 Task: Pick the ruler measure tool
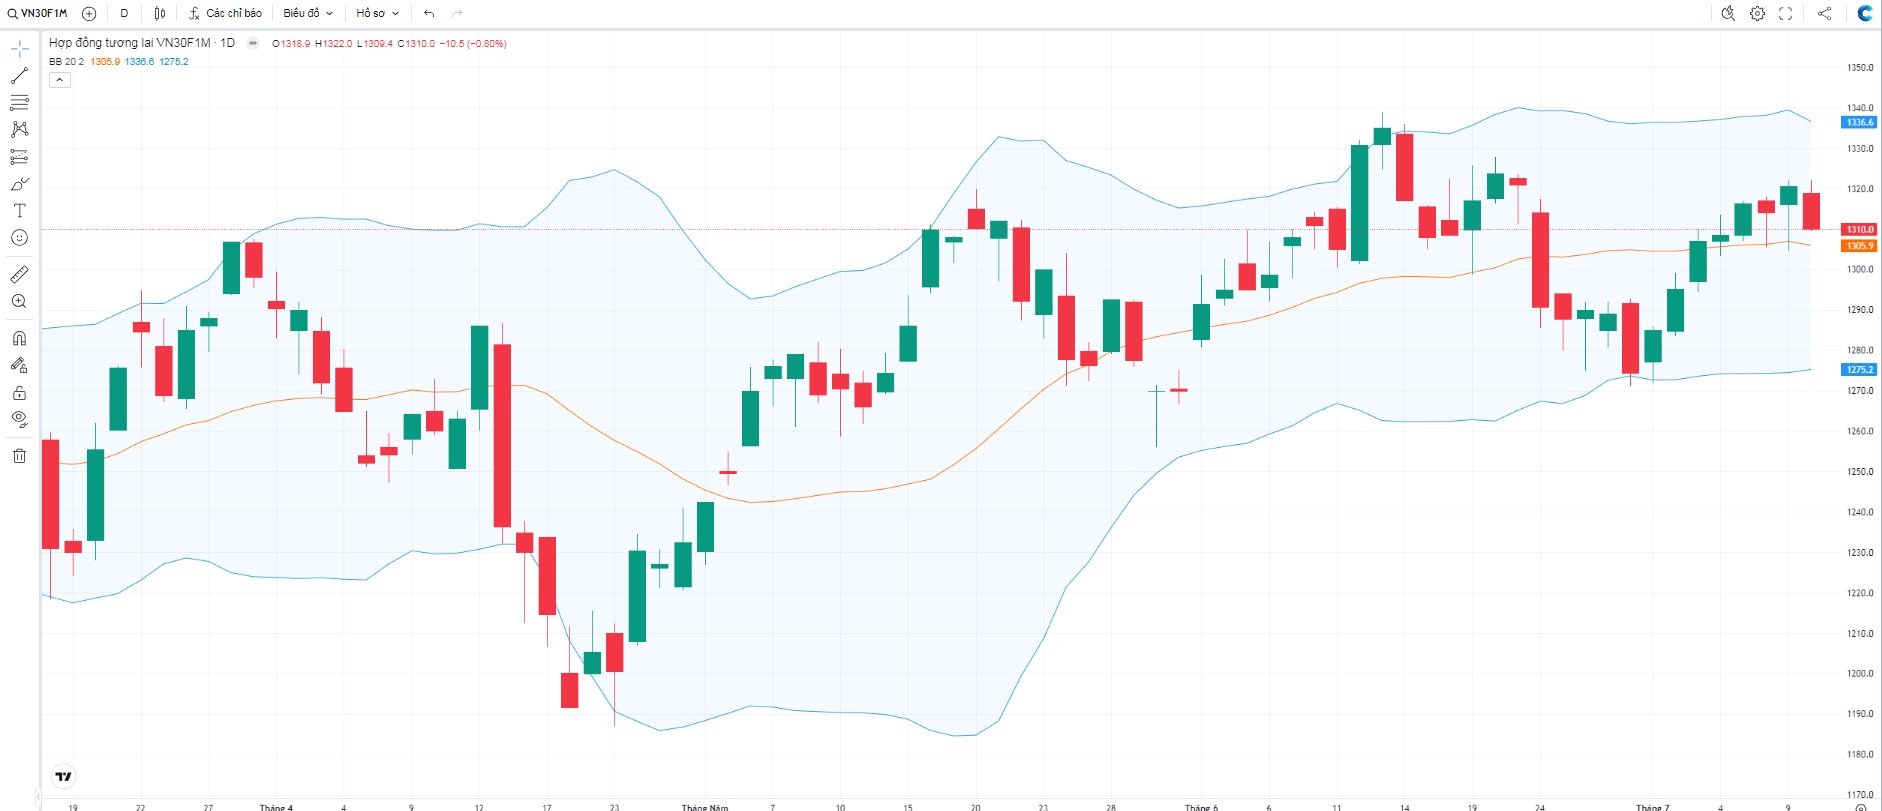click(x=19, y=274)
